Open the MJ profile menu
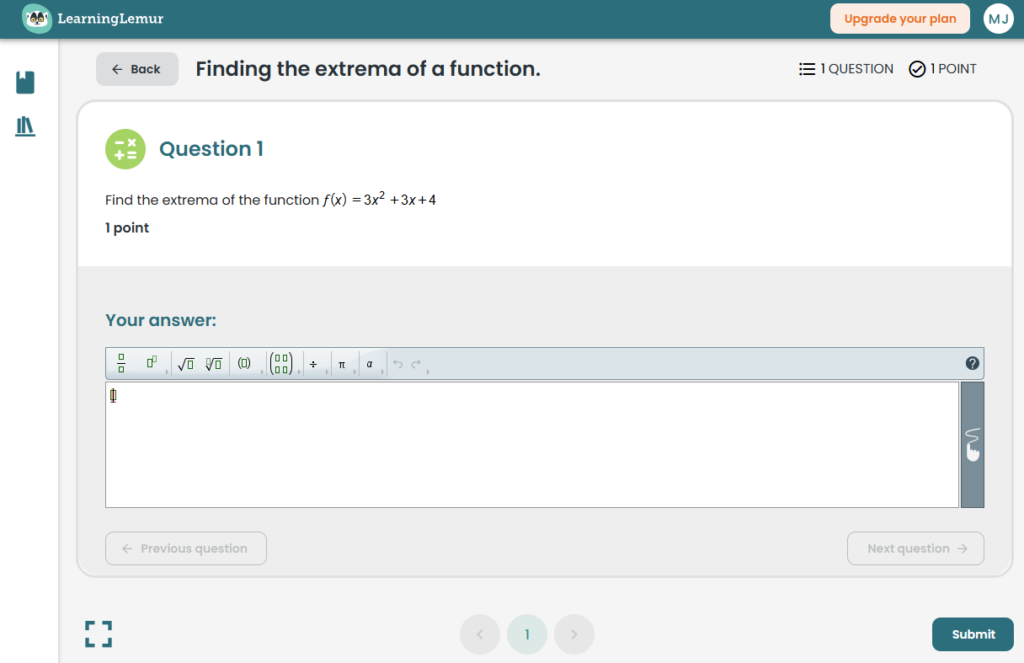This screenshot has width=1024, height=663. point(998,18)
